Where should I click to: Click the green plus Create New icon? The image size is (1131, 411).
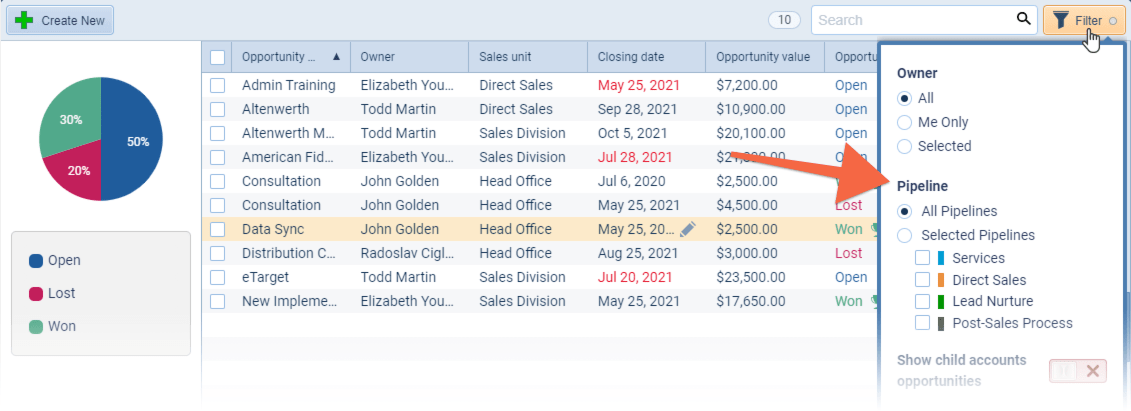click(24, 20)
